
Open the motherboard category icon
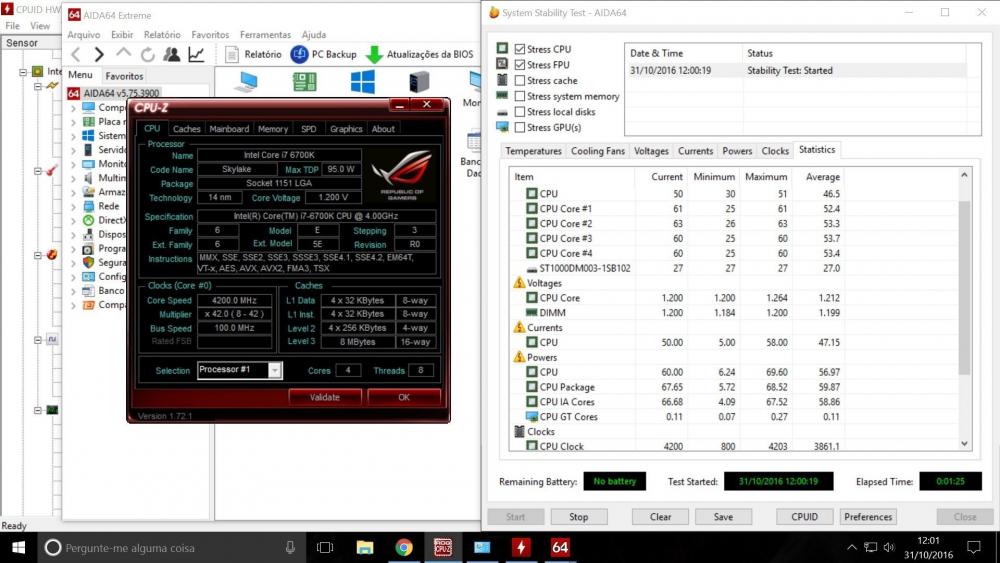click(x=304, y=81)
